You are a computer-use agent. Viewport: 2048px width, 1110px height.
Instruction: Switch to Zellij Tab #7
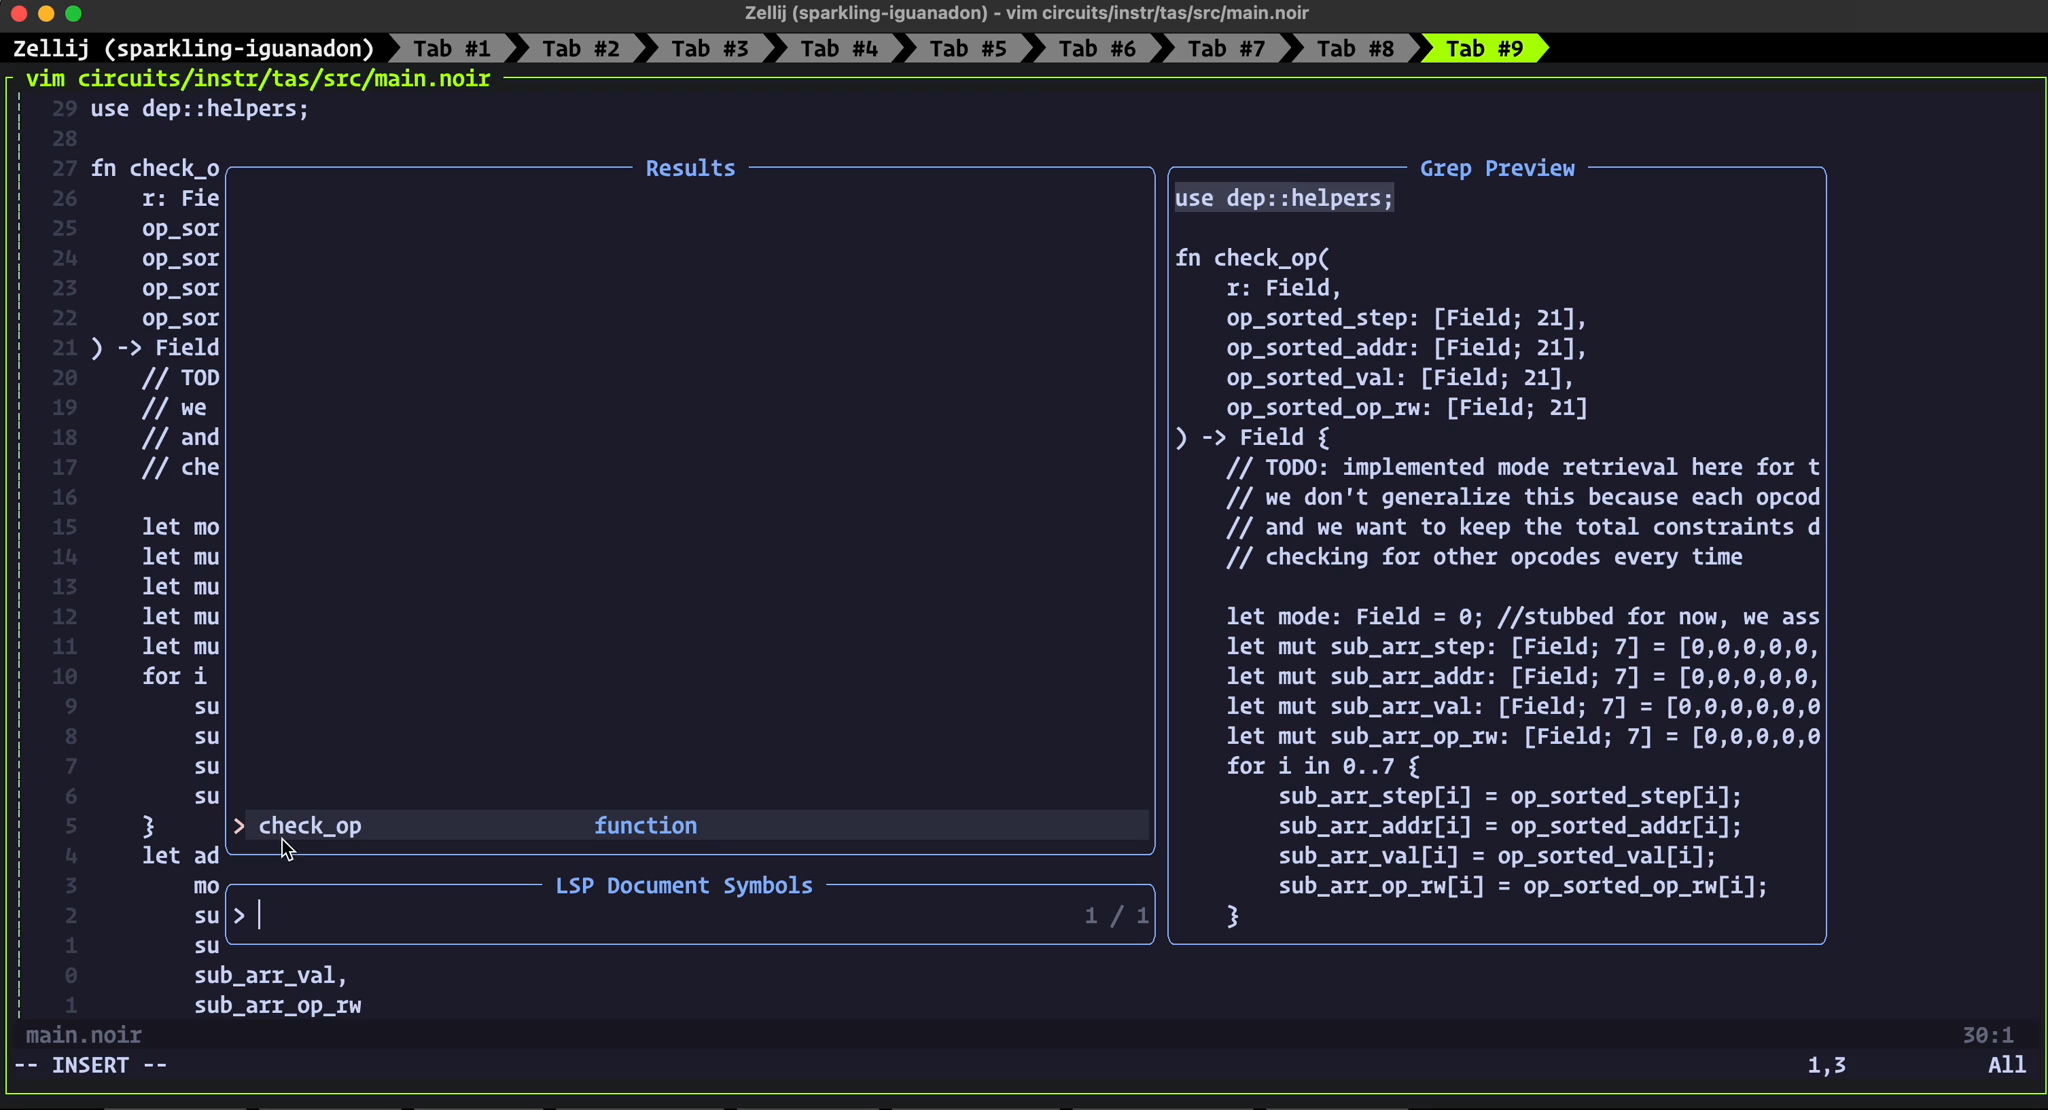click(x=1226, y=48)
